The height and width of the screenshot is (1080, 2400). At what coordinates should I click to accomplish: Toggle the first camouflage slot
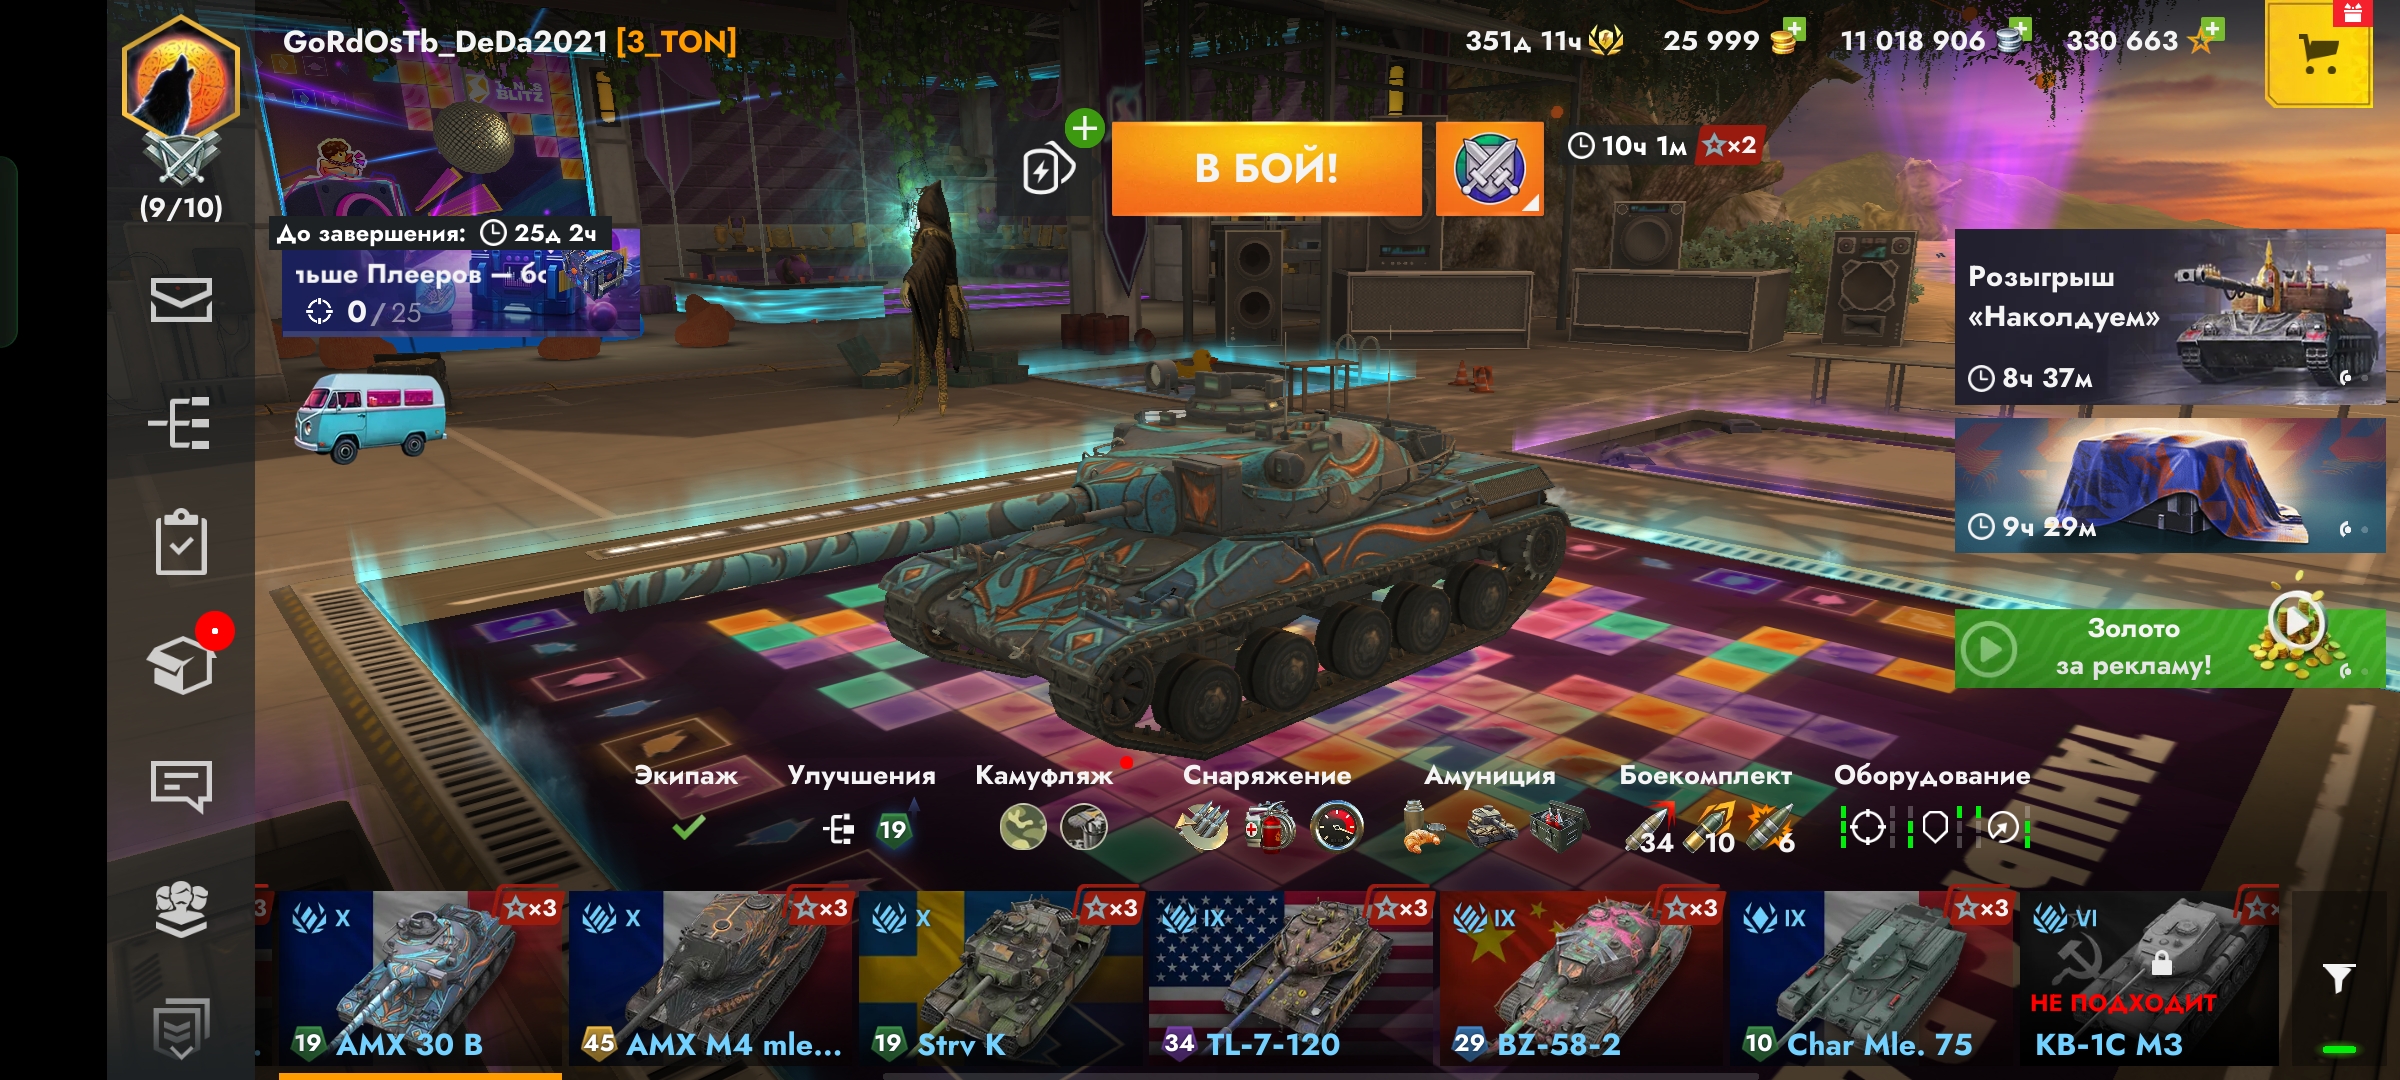(x=1023, y=828)
